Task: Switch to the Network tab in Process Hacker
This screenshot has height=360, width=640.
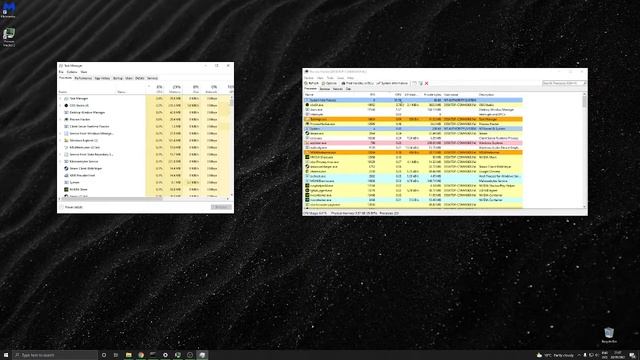Action: pos(338,89)
